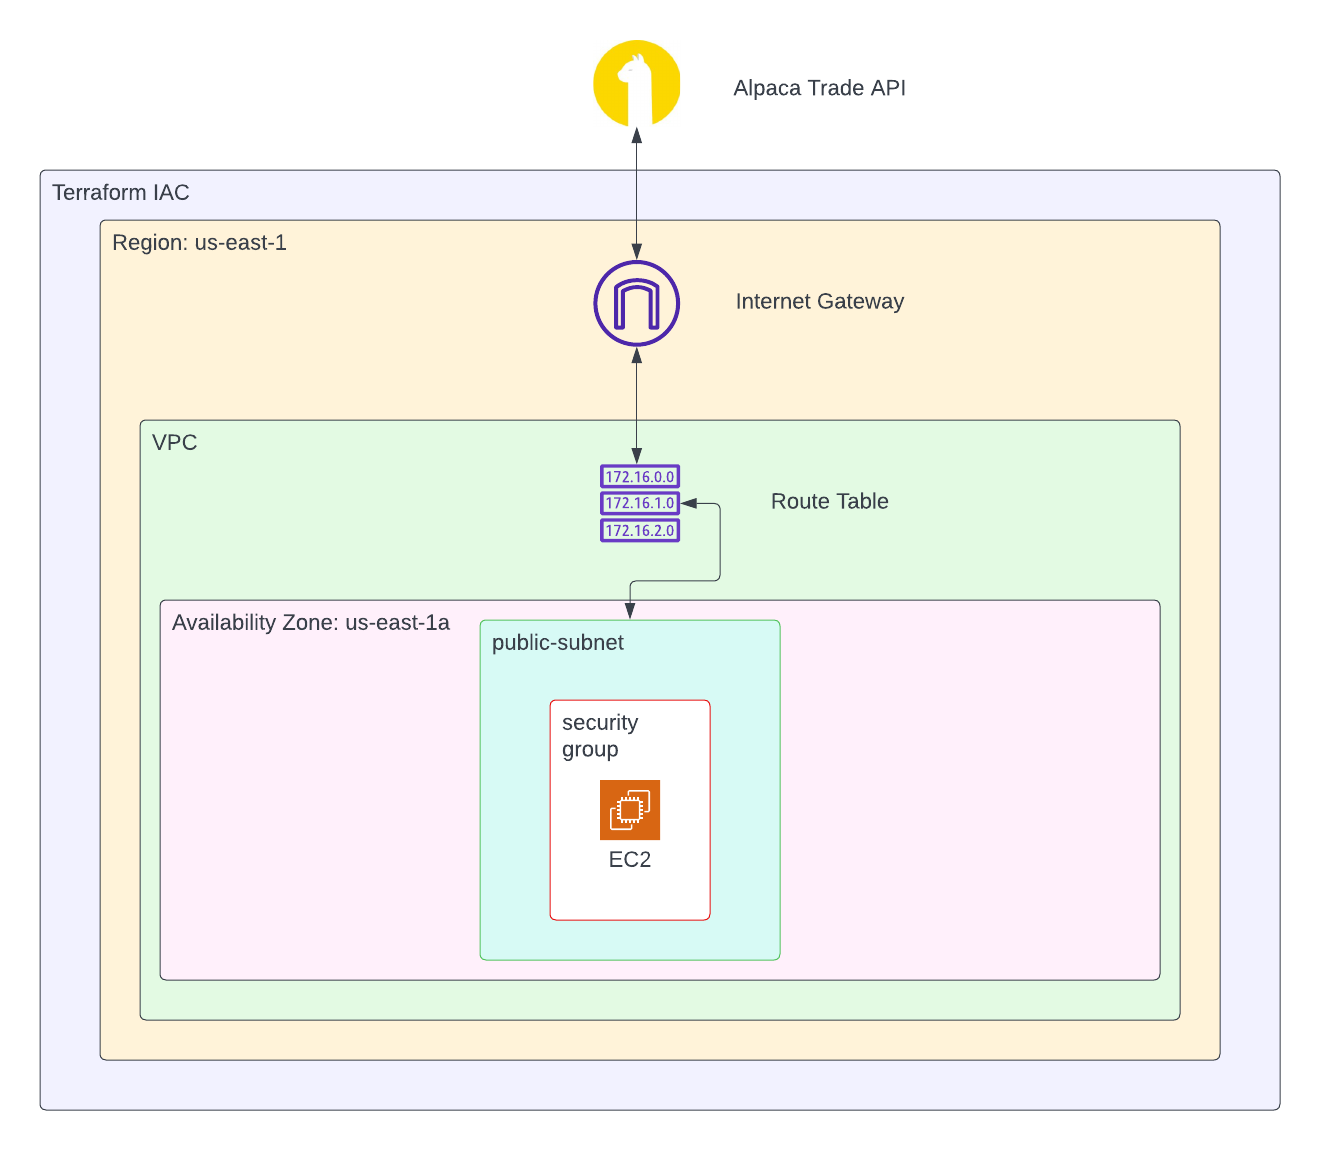Select the purple Internet Gateway icon
The image size is (1320, 1150).
click(x=637, y=303)
